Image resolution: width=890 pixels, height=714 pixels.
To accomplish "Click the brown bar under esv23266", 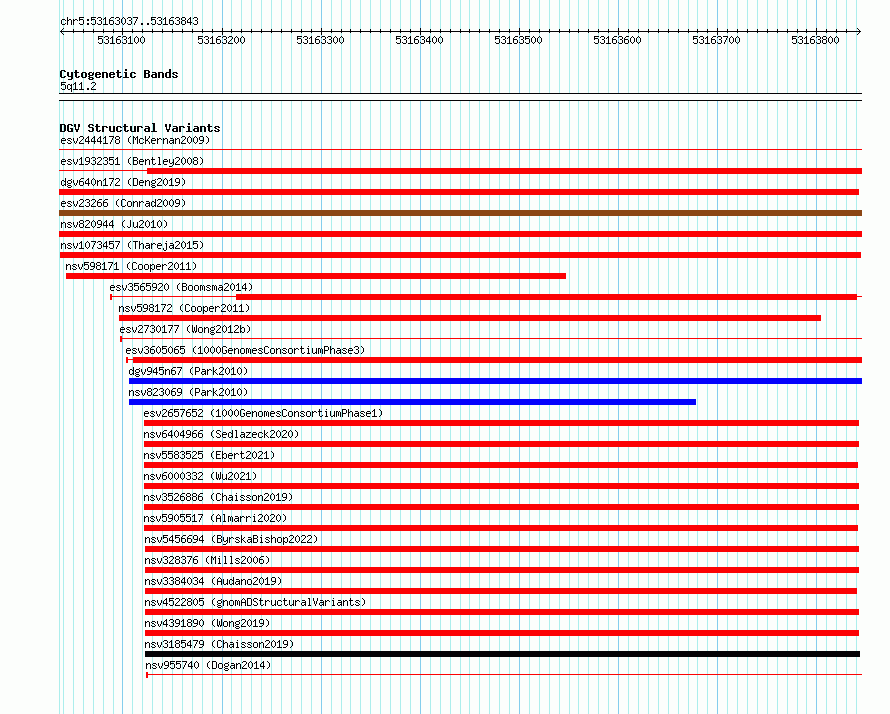I will coord(460,213).
